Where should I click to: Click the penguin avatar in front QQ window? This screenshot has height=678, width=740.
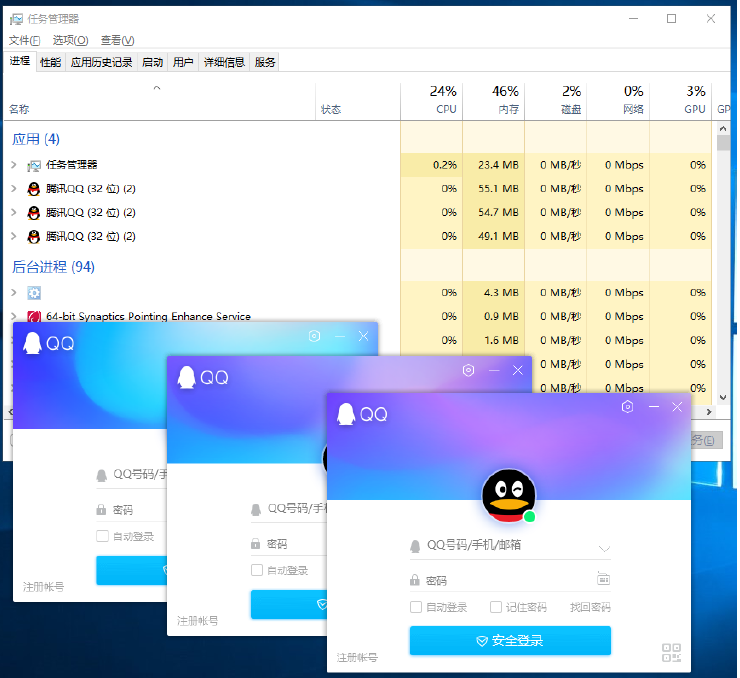pos(508,495)
